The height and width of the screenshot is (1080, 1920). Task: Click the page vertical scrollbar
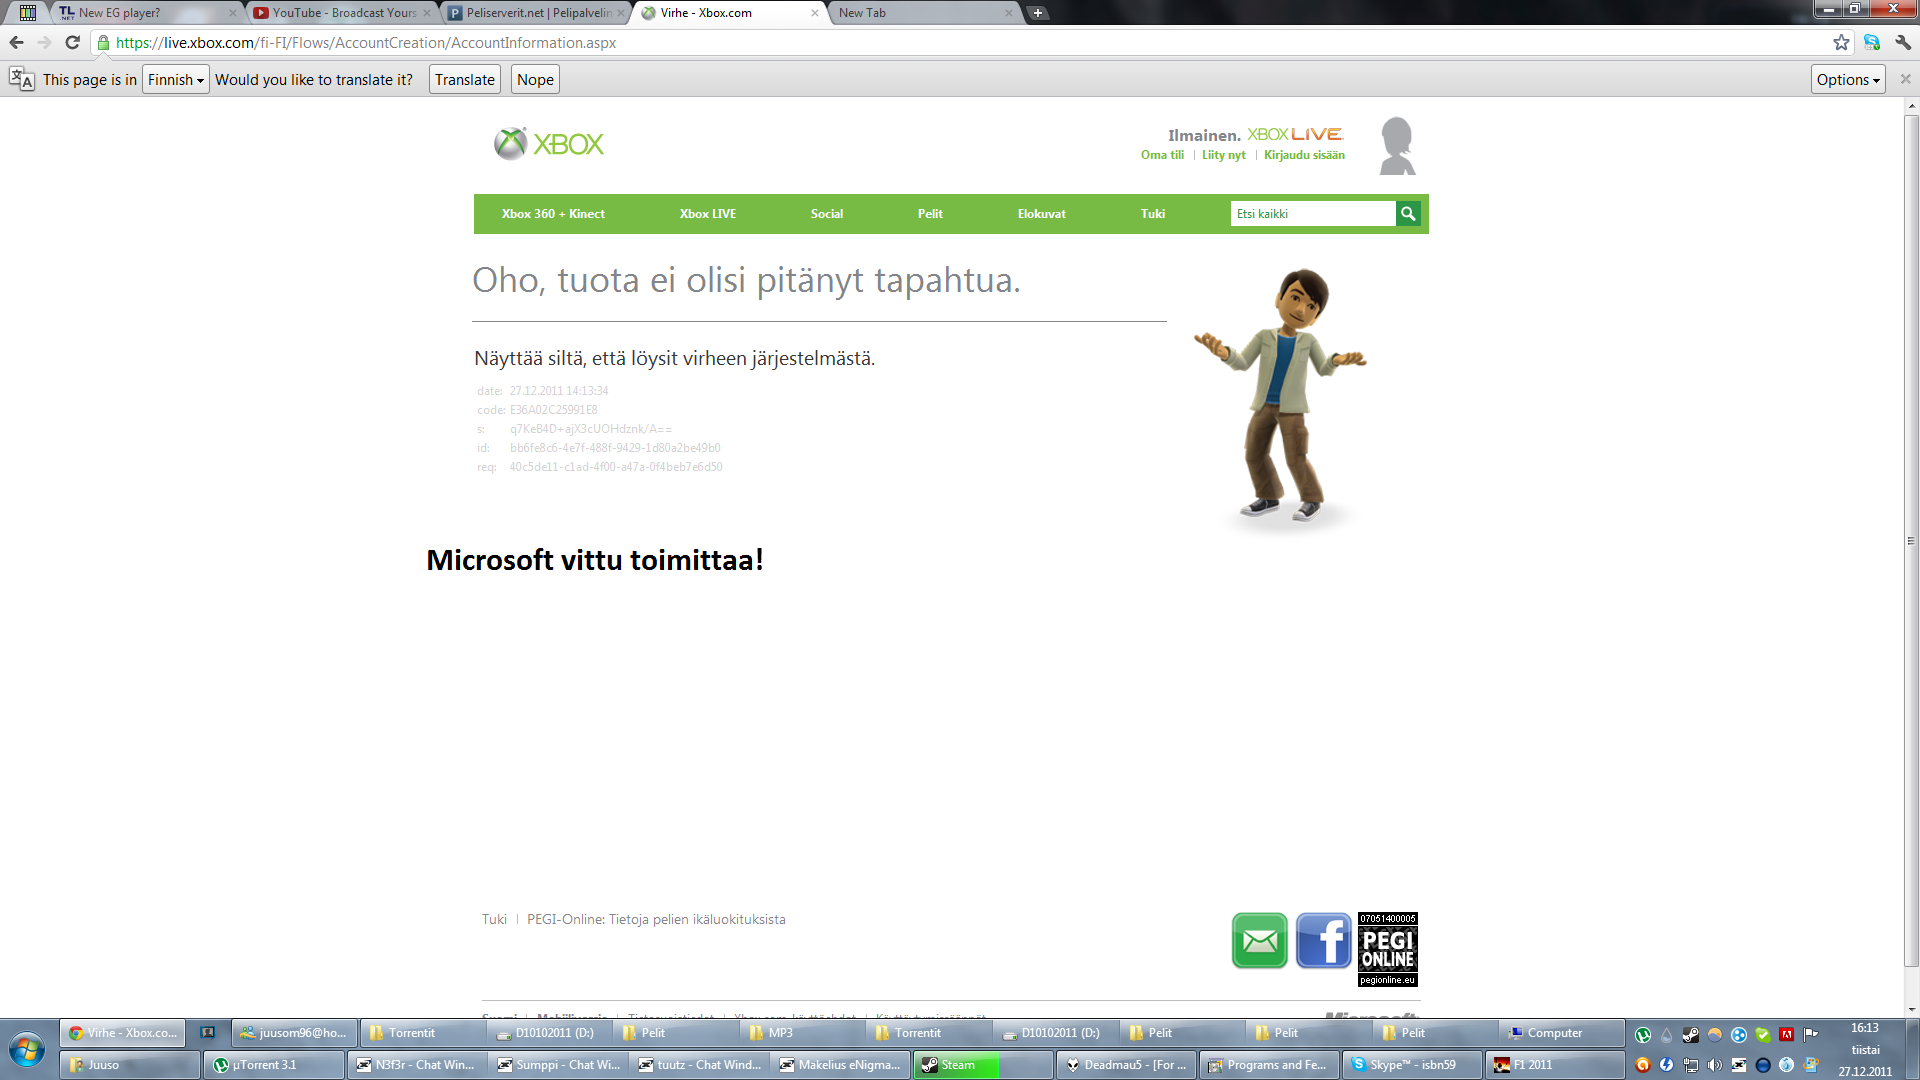[x=1911, y=541]
